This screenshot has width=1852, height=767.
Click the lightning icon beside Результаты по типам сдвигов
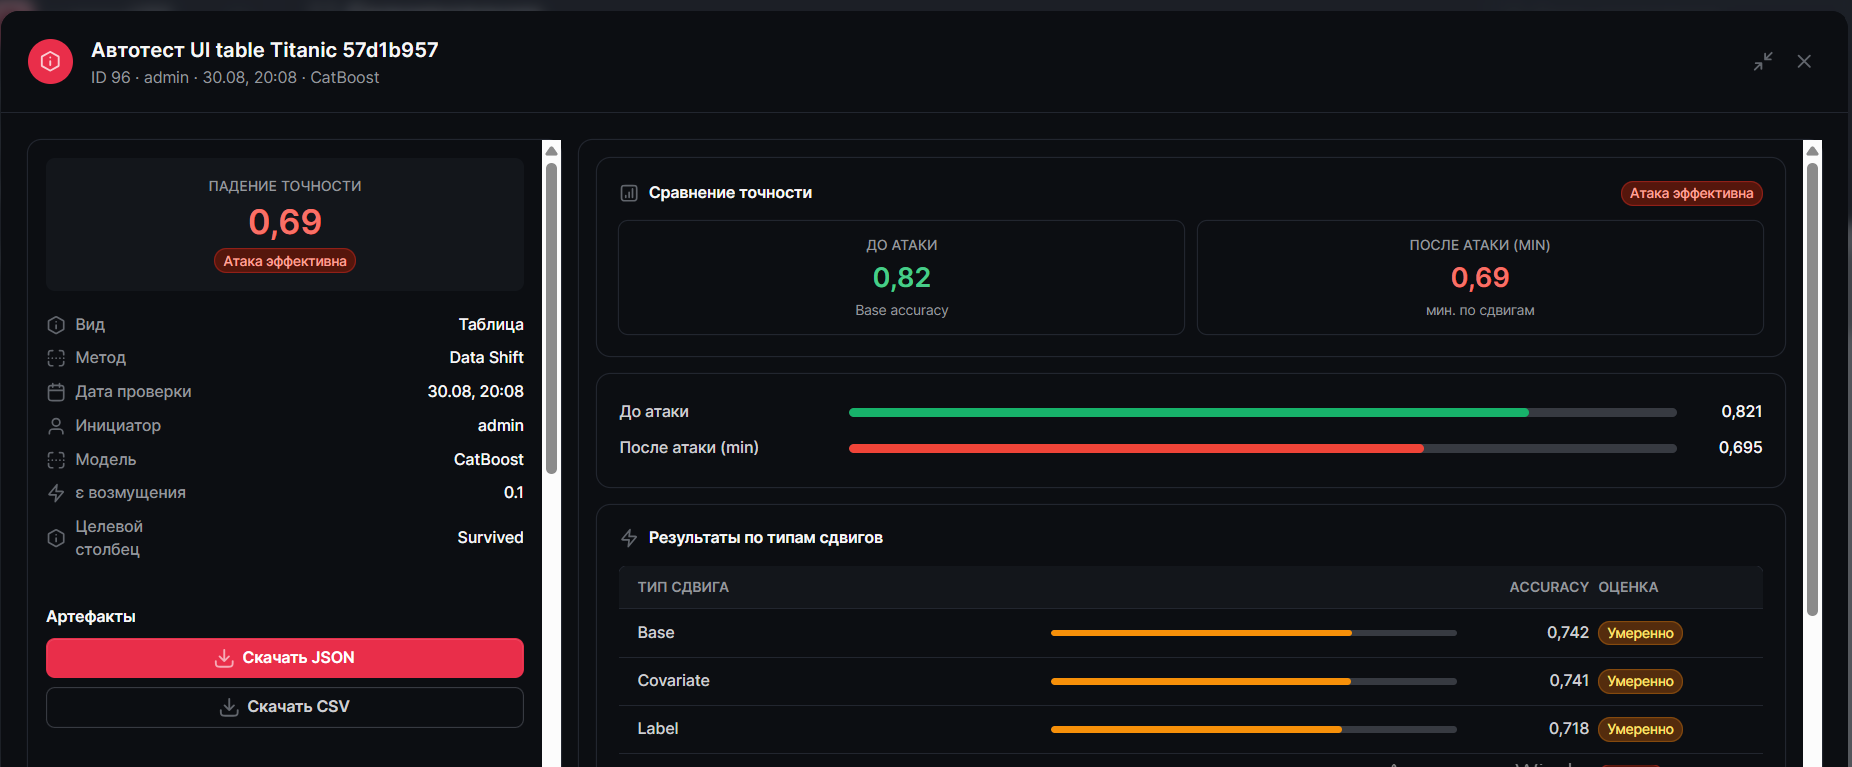click(x=629, y=538)
